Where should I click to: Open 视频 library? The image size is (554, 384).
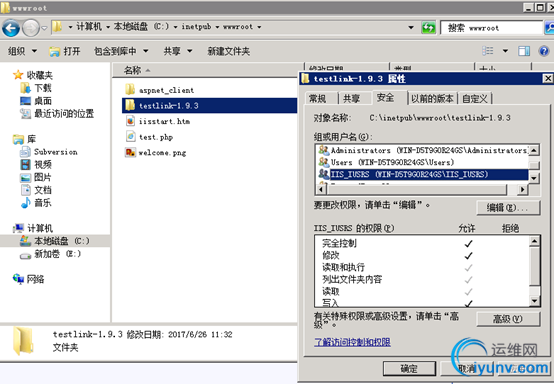point(36,165)
